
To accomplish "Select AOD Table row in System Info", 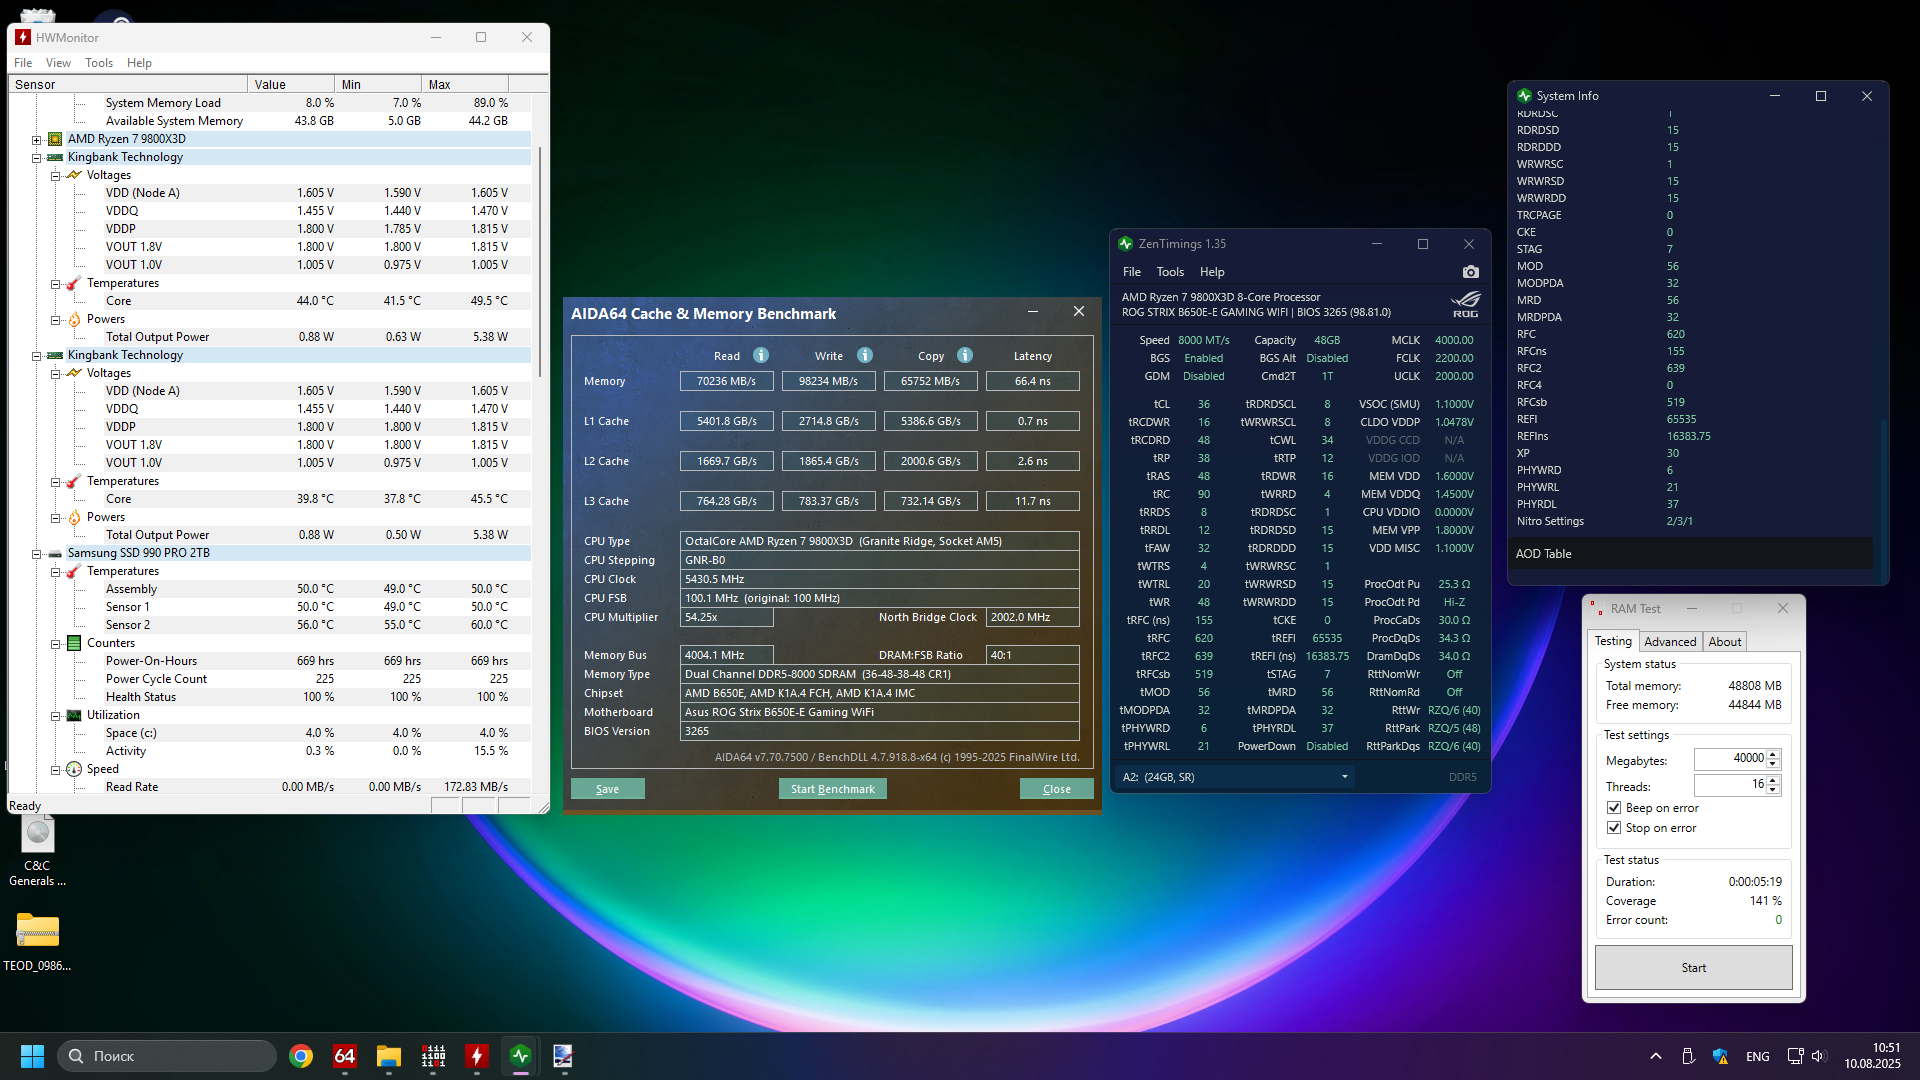I will coord(1690,554).
